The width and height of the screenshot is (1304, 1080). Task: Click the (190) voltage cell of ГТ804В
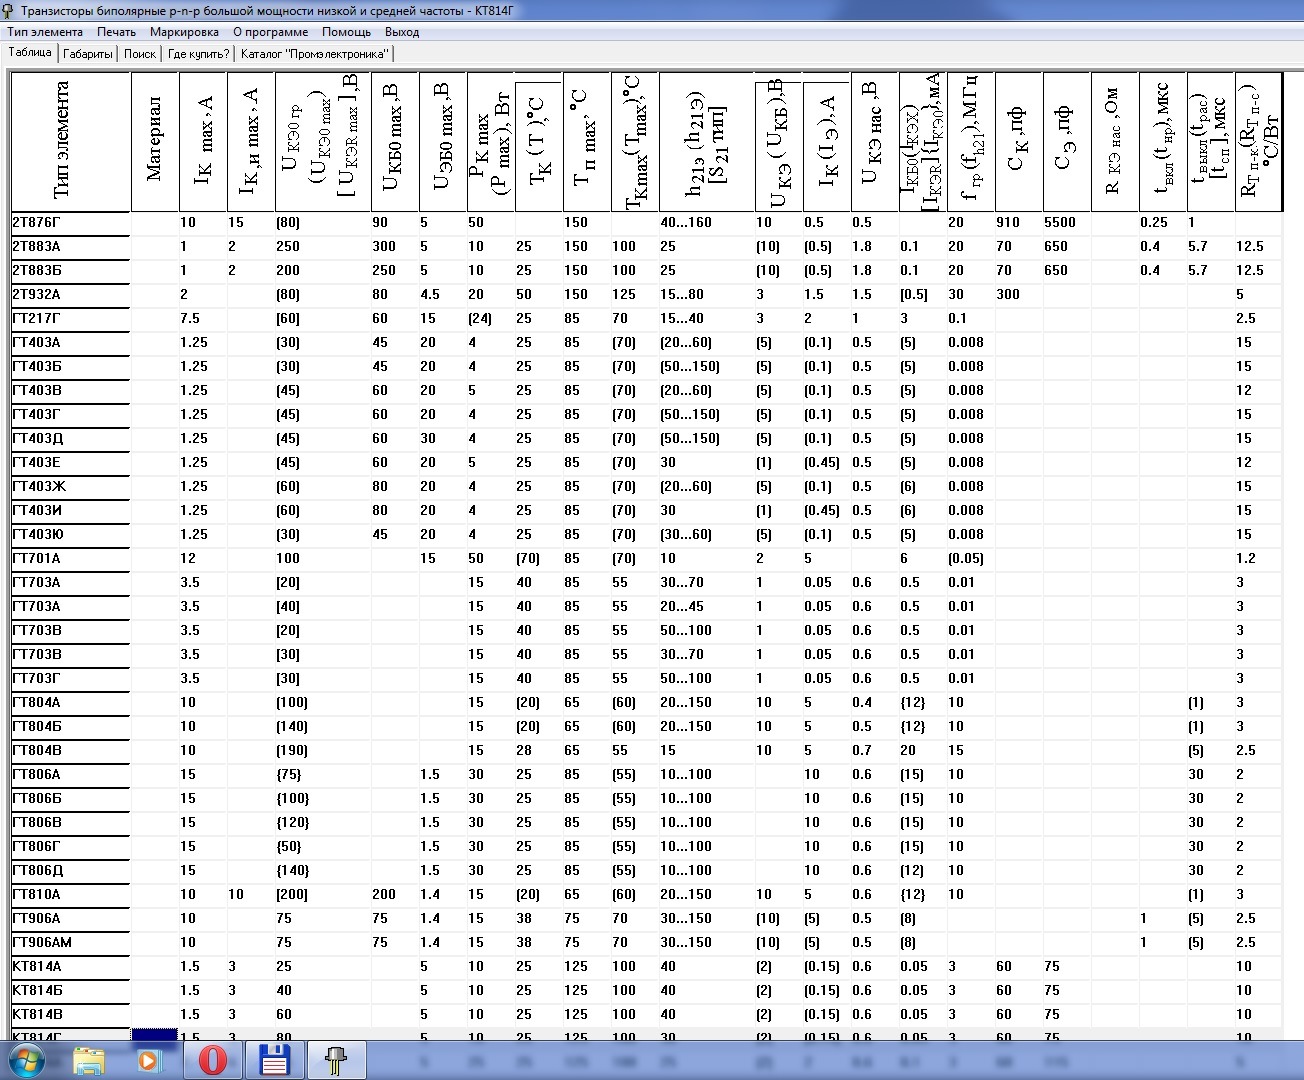(x=323, y=751)
